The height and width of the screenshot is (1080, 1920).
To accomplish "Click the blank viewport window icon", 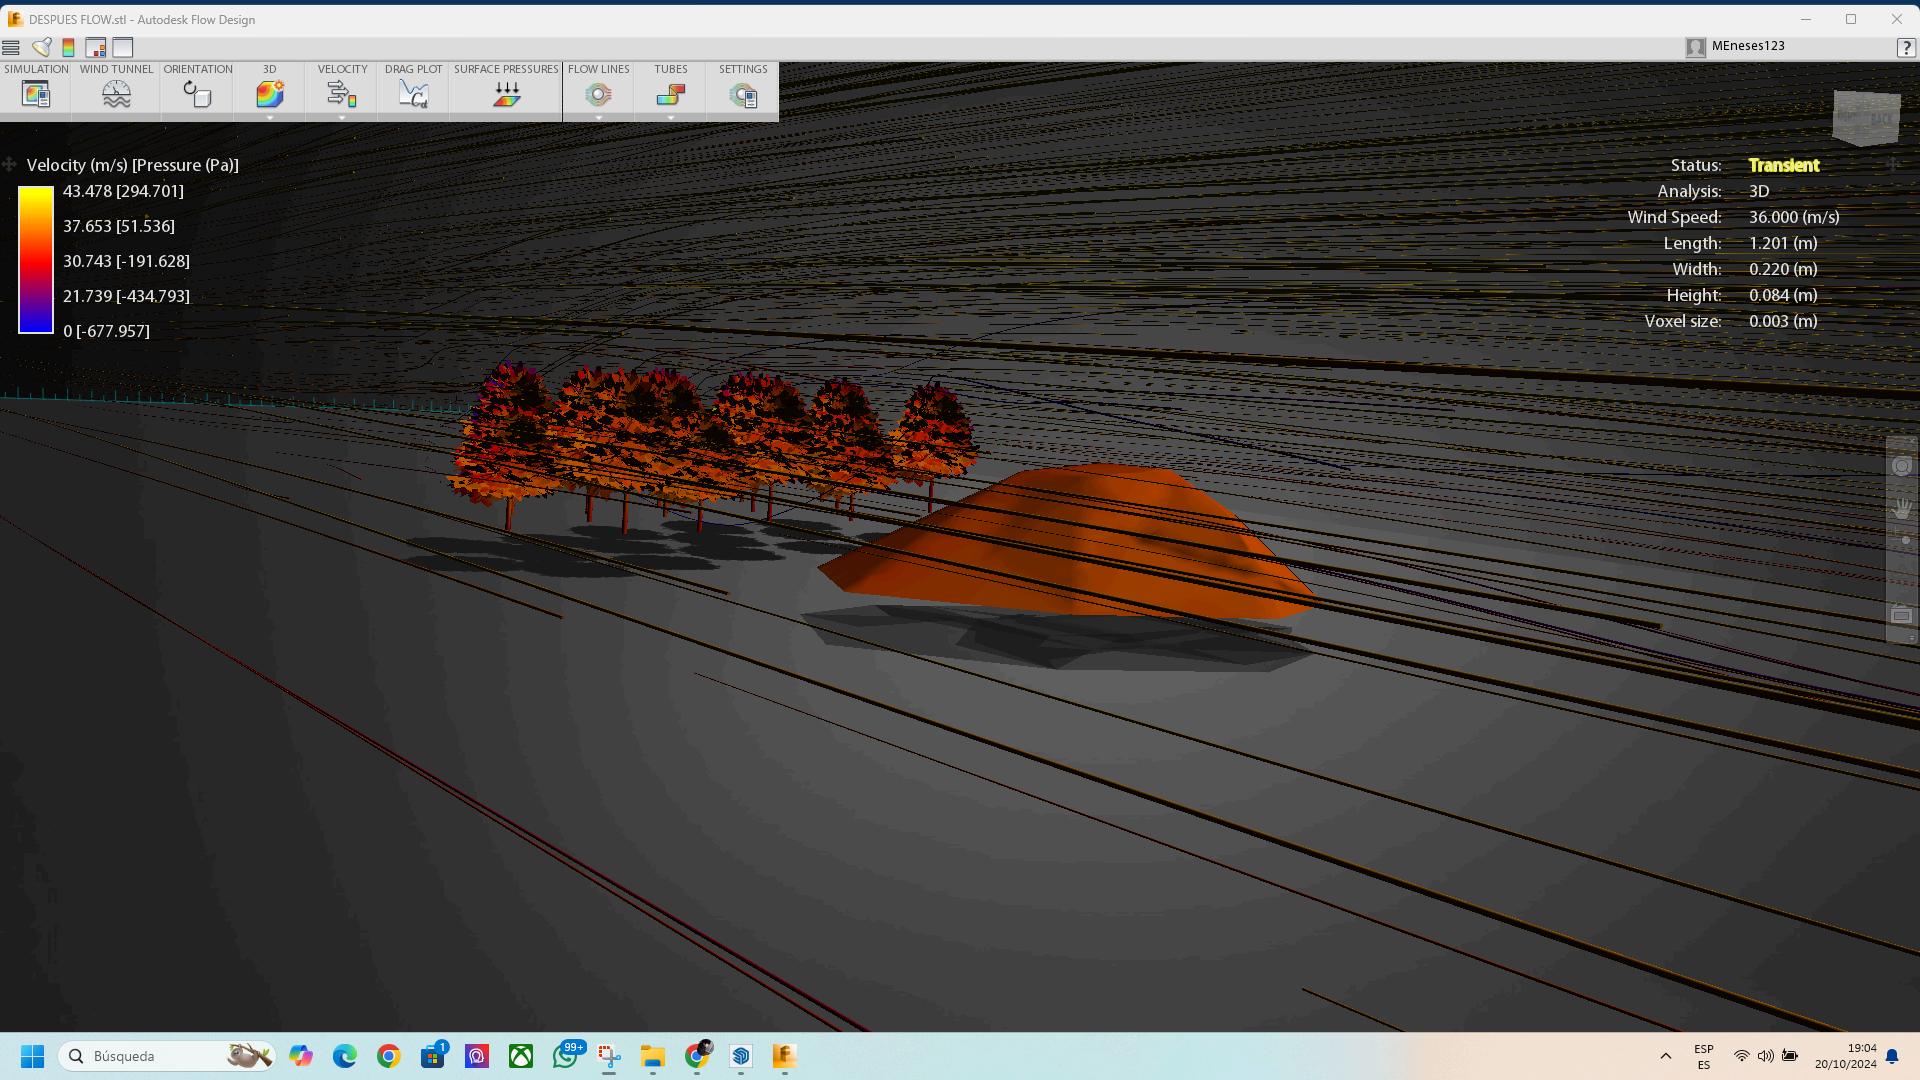I will [x=123, y=47].
